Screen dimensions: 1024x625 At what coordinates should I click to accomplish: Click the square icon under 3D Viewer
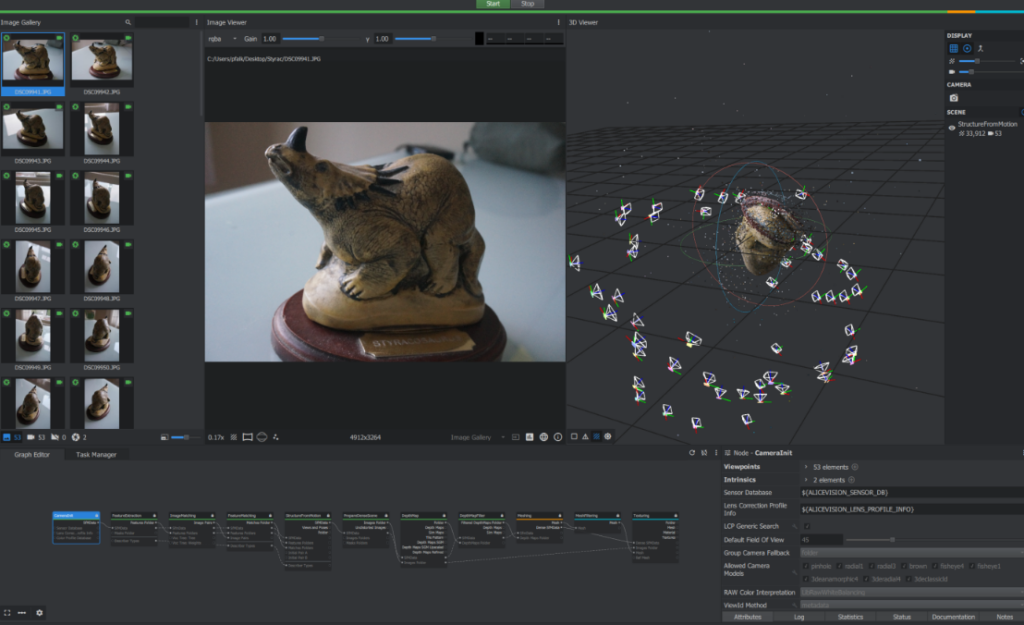click(x=574, y=436)
